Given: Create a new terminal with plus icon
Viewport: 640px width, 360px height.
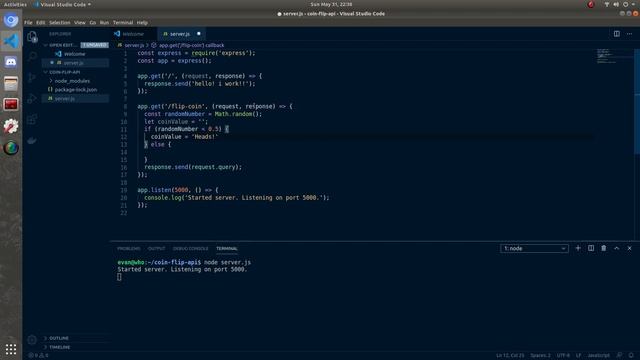Looking at the screenshot, I should tap(578, 248).
